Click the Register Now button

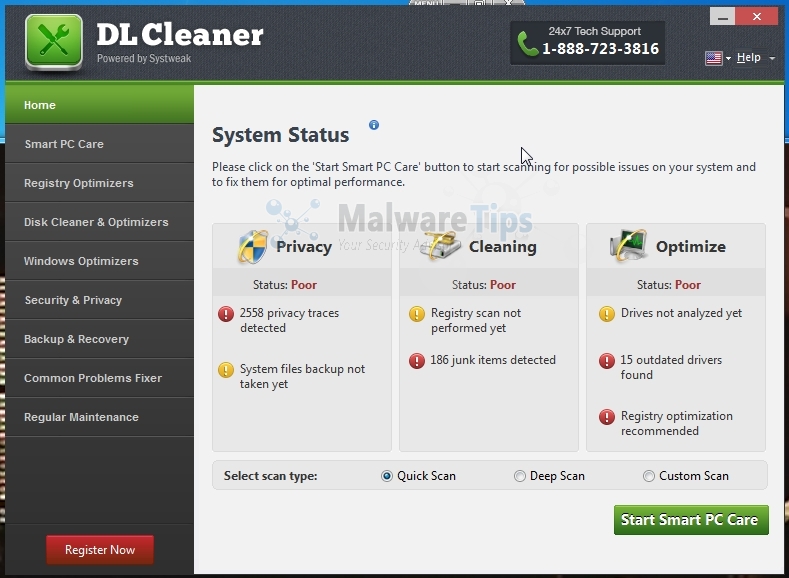click(x=100, y=550)
